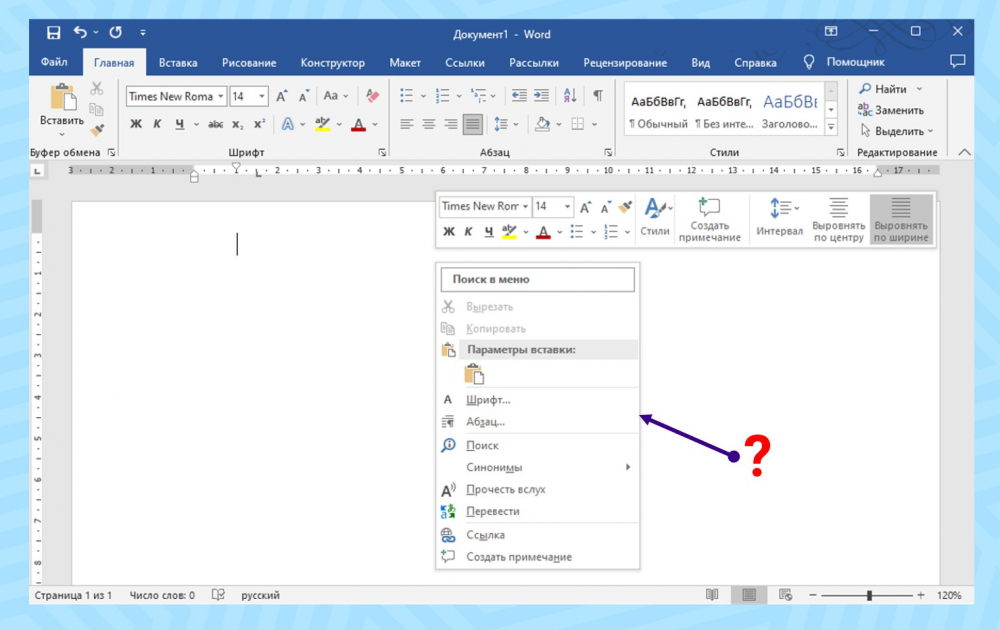The height and width of the screenshot is (630, 1000).
Task: Click the Save icon in title bar
Action: point(53,33)
